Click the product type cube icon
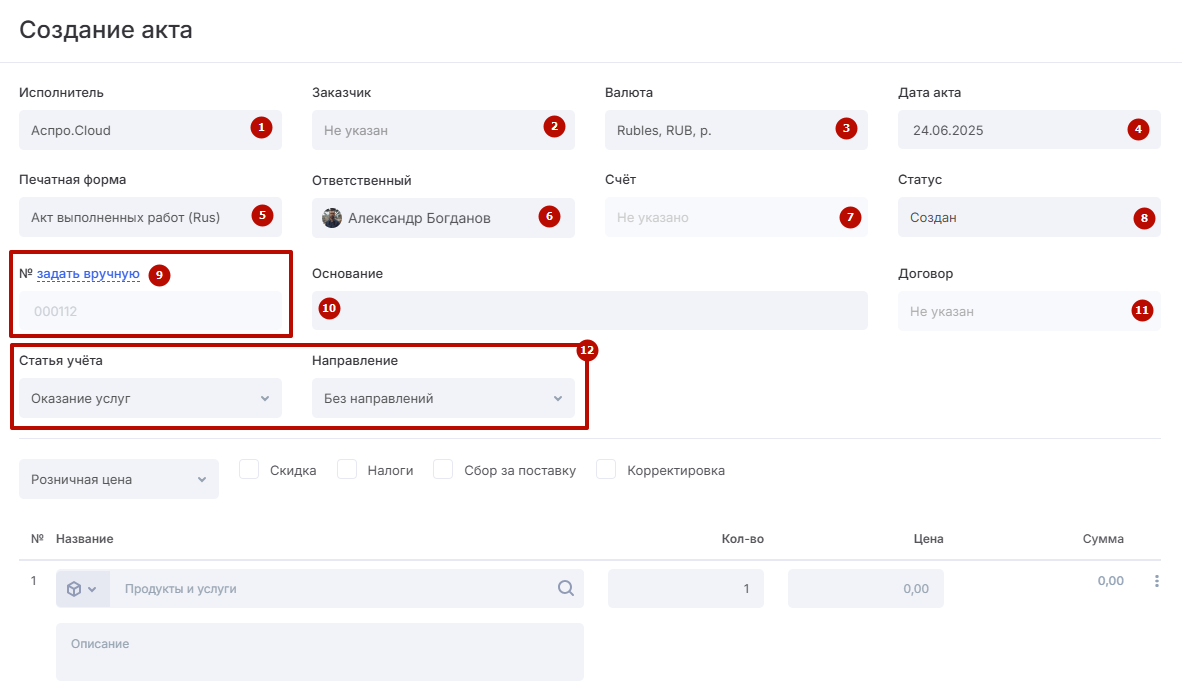The image size is (1182, 689). pos(75,589)
